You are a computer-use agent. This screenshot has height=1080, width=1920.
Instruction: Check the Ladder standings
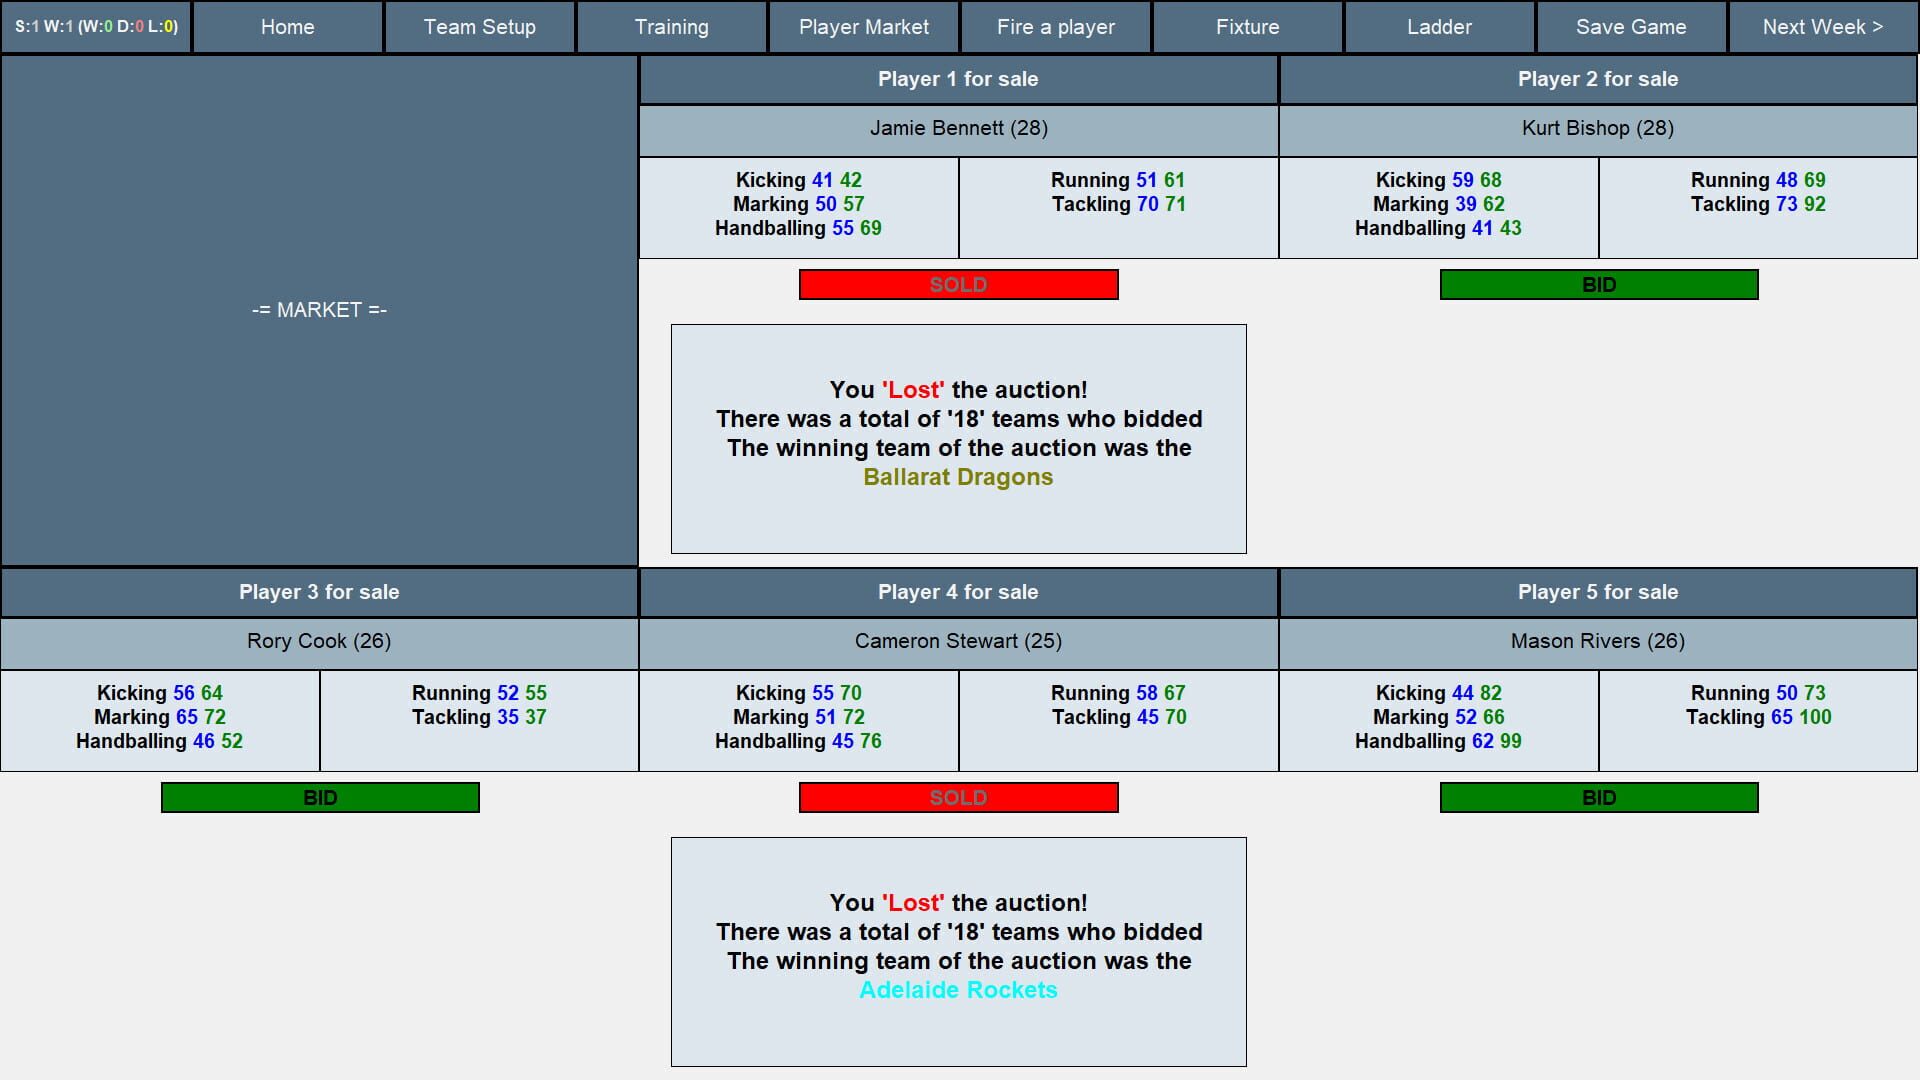[x=1439, y=27]
